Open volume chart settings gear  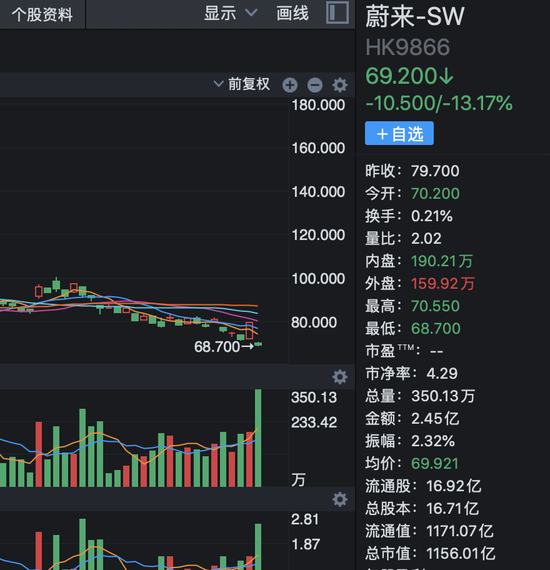point(340,377)
